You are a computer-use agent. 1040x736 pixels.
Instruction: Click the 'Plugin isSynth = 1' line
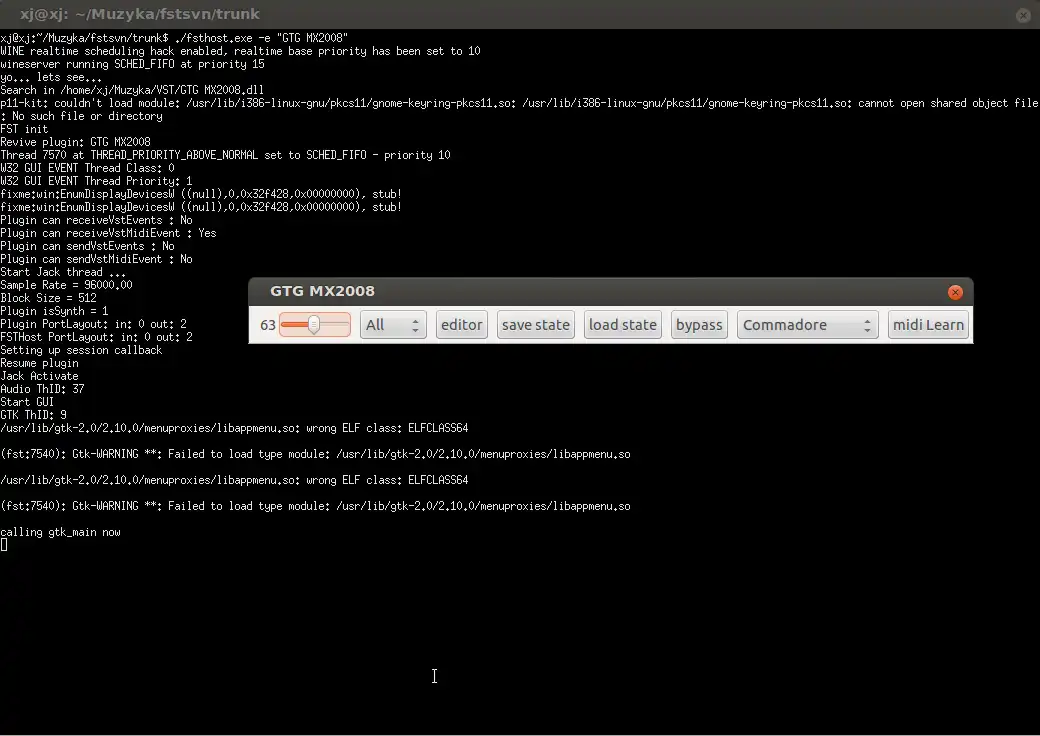click(54, 311)
